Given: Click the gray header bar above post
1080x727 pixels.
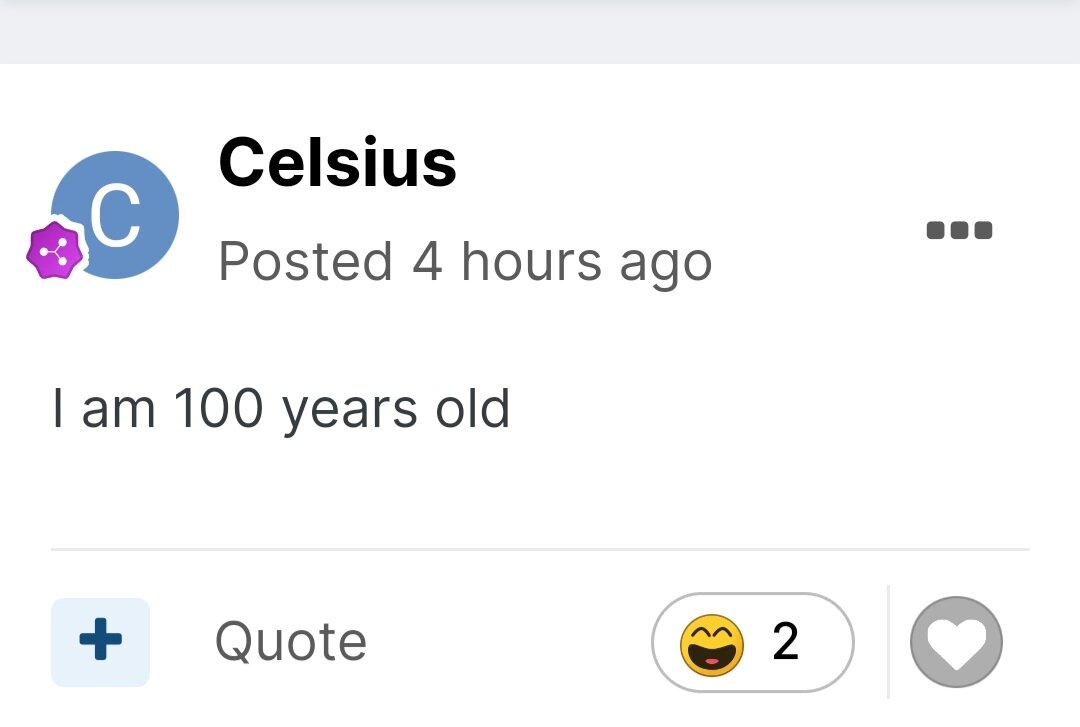Looking at the screenshot, I should tap(540, 30).
